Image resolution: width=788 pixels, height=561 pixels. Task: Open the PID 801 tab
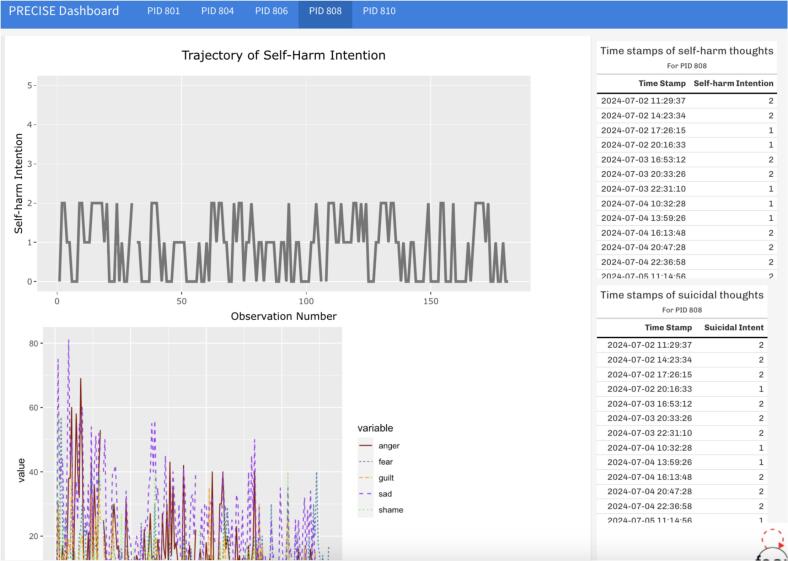pyautogui.click(x=163, y=11)
